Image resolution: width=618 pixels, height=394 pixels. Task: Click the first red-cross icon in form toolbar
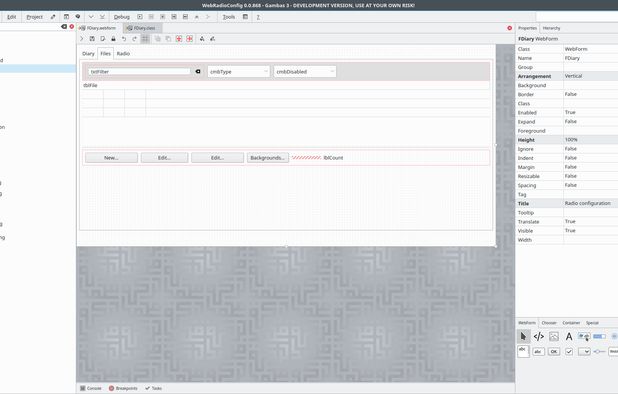179,39
